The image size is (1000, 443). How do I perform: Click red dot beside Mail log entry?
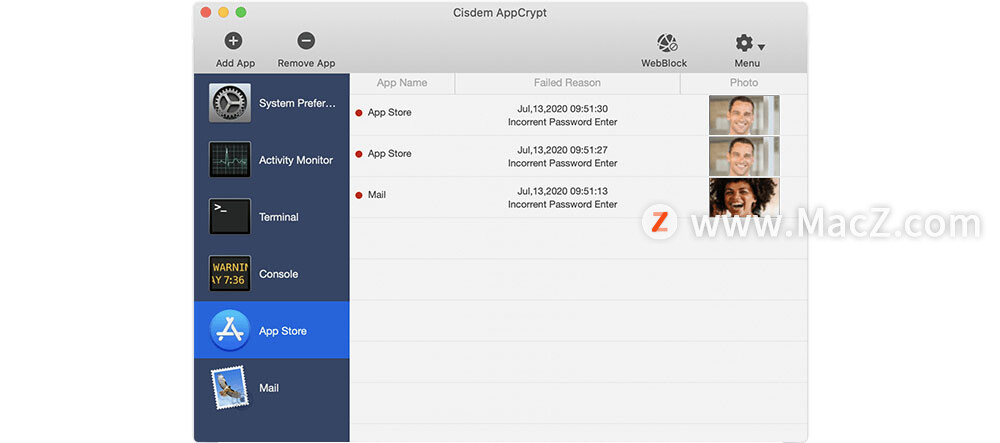pos(358,195)
